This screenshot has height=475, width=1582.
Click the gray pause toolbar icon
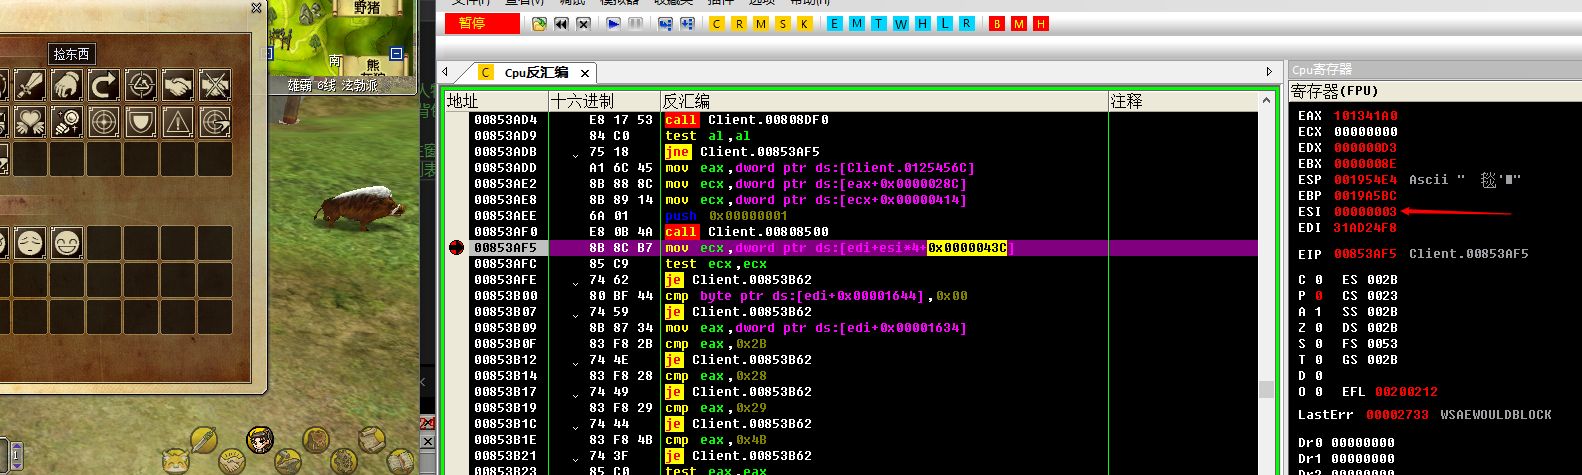[x=635, y=23]
